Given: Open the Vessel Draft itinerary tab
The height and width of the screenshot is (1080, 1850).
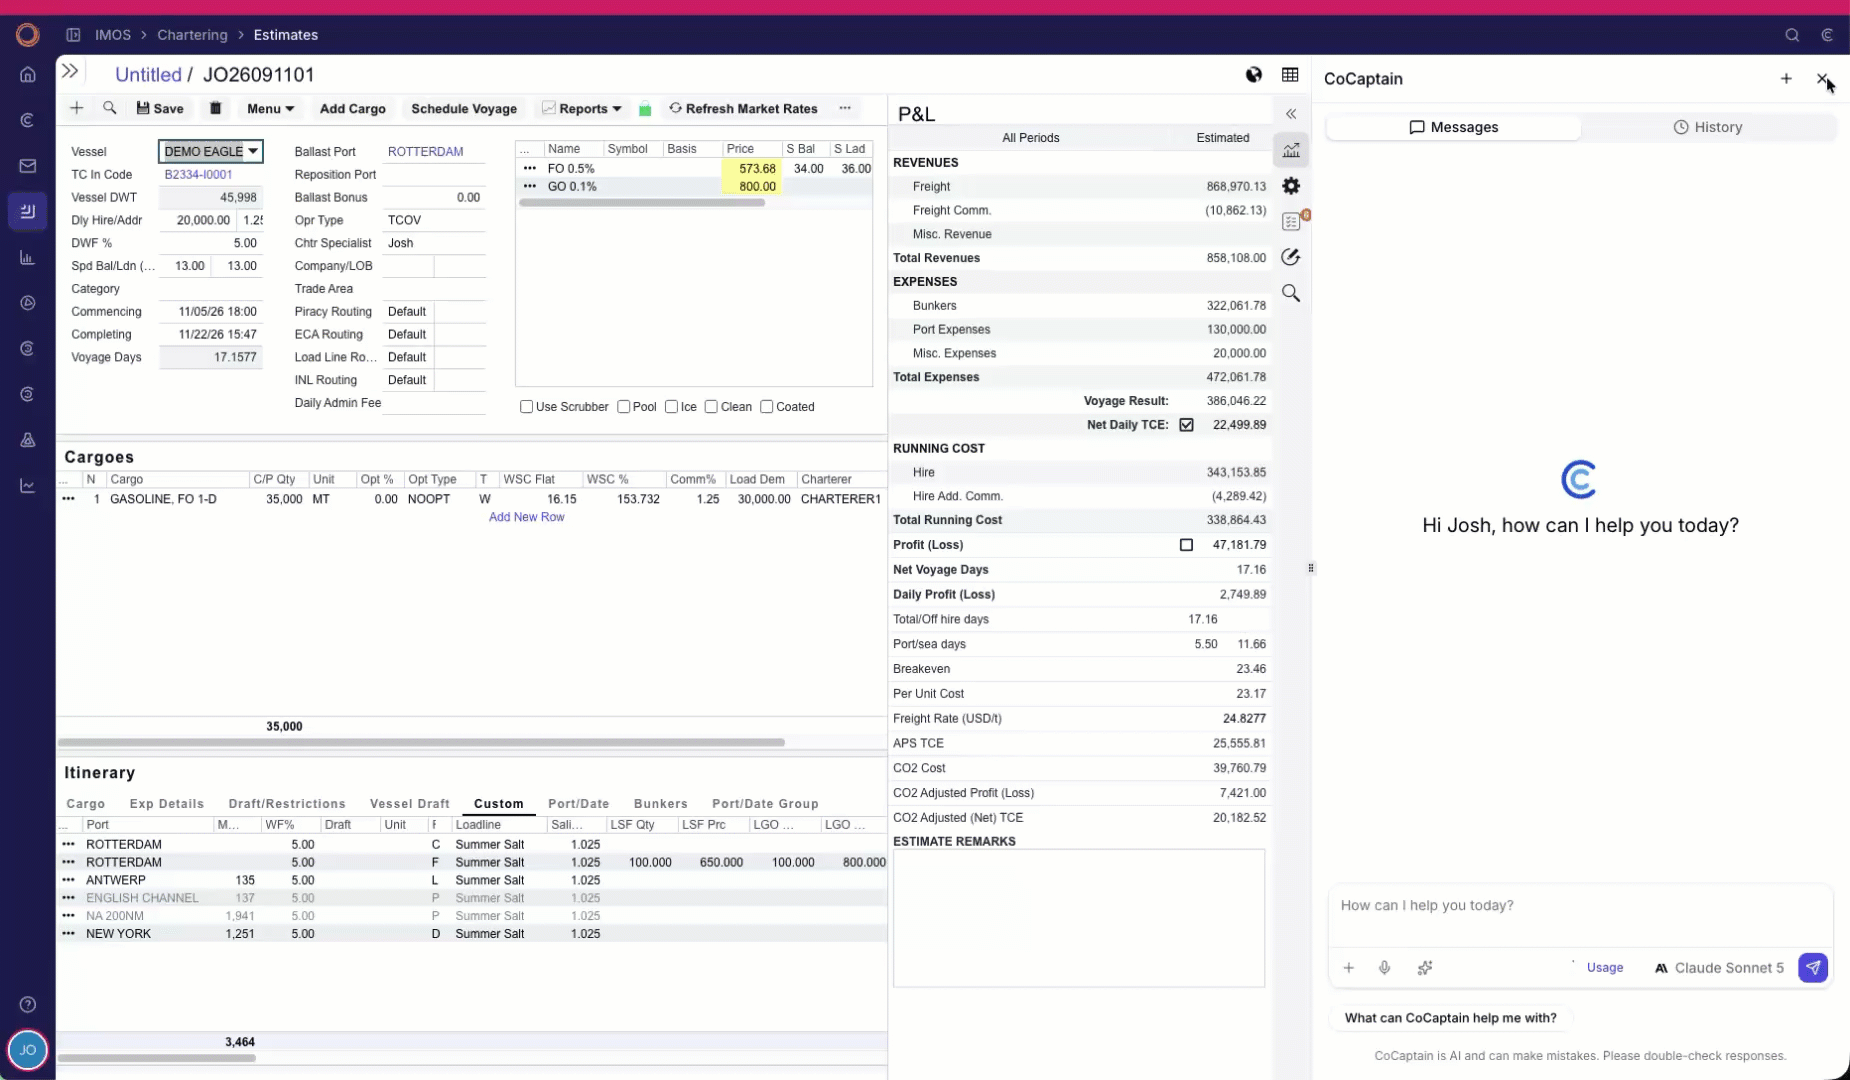Looking at the screenshot, I should (410, 804).
